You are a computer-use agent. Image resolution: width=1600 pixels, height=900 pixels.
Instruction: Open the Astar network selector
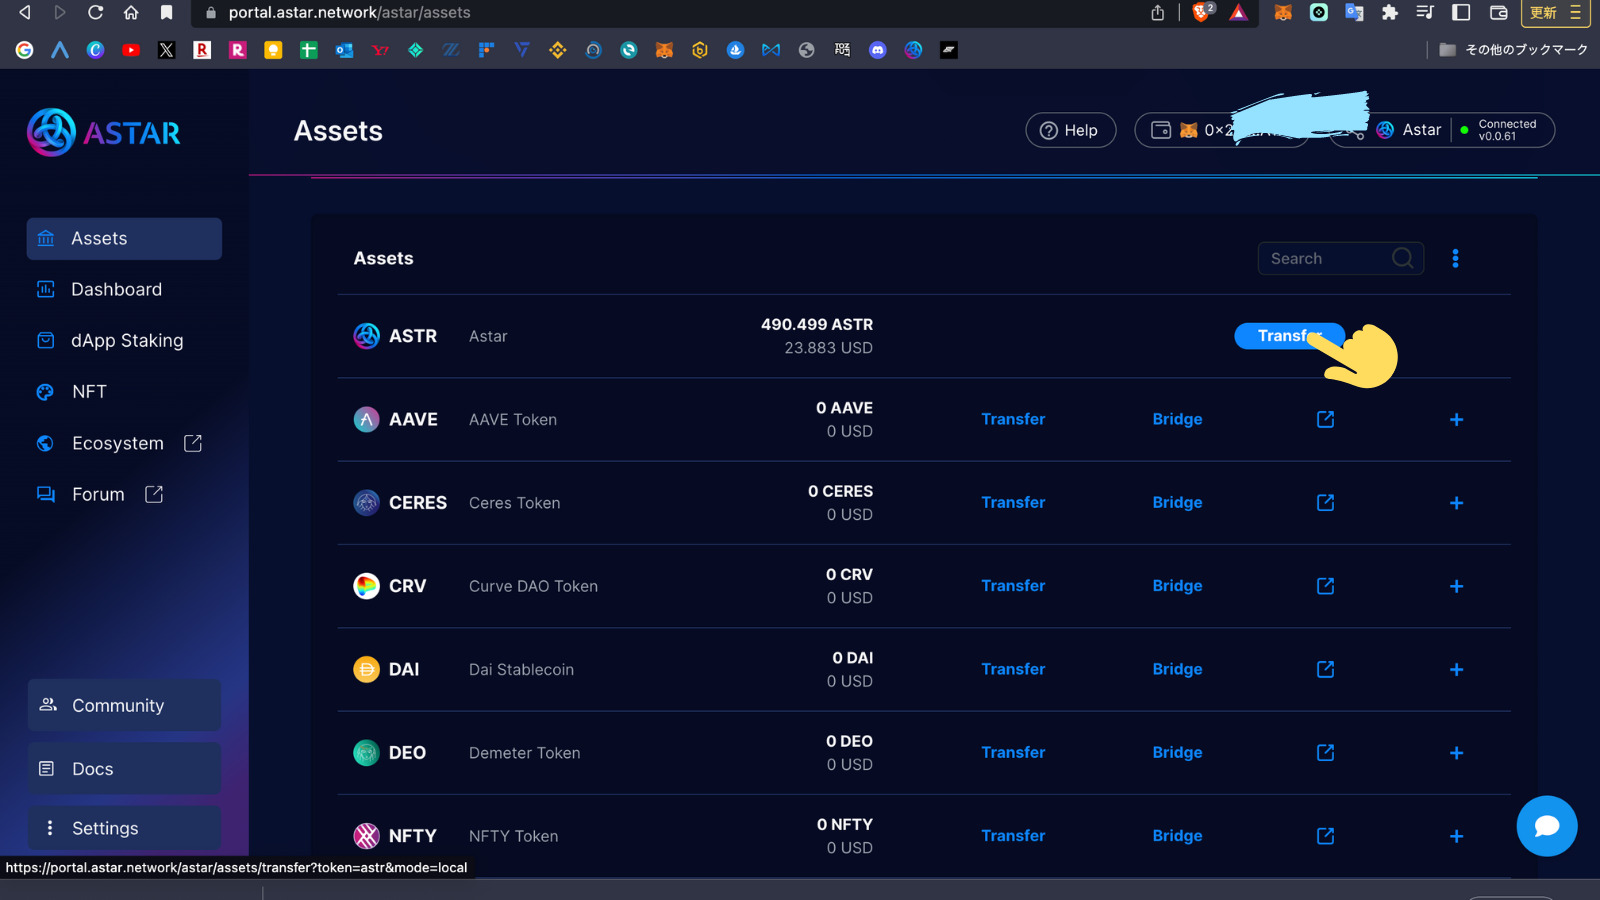(1410, 130)
